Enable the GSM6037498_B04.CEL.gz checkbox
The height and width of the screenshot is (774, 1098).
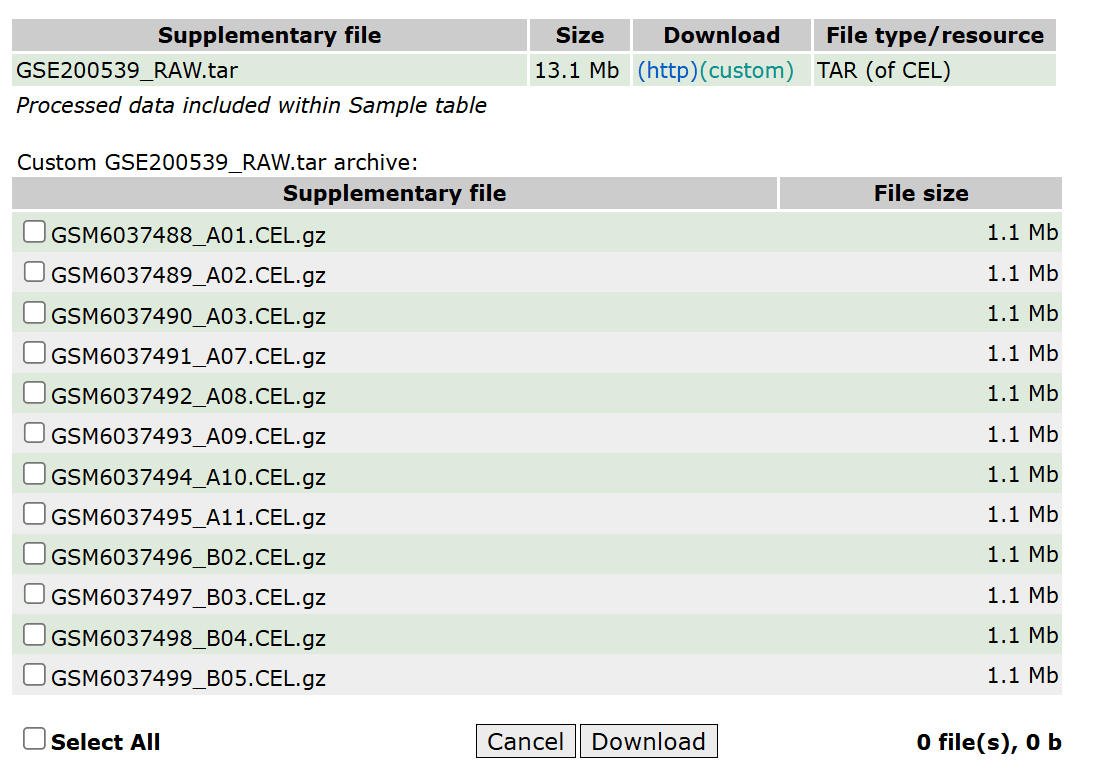pos(34,635)
